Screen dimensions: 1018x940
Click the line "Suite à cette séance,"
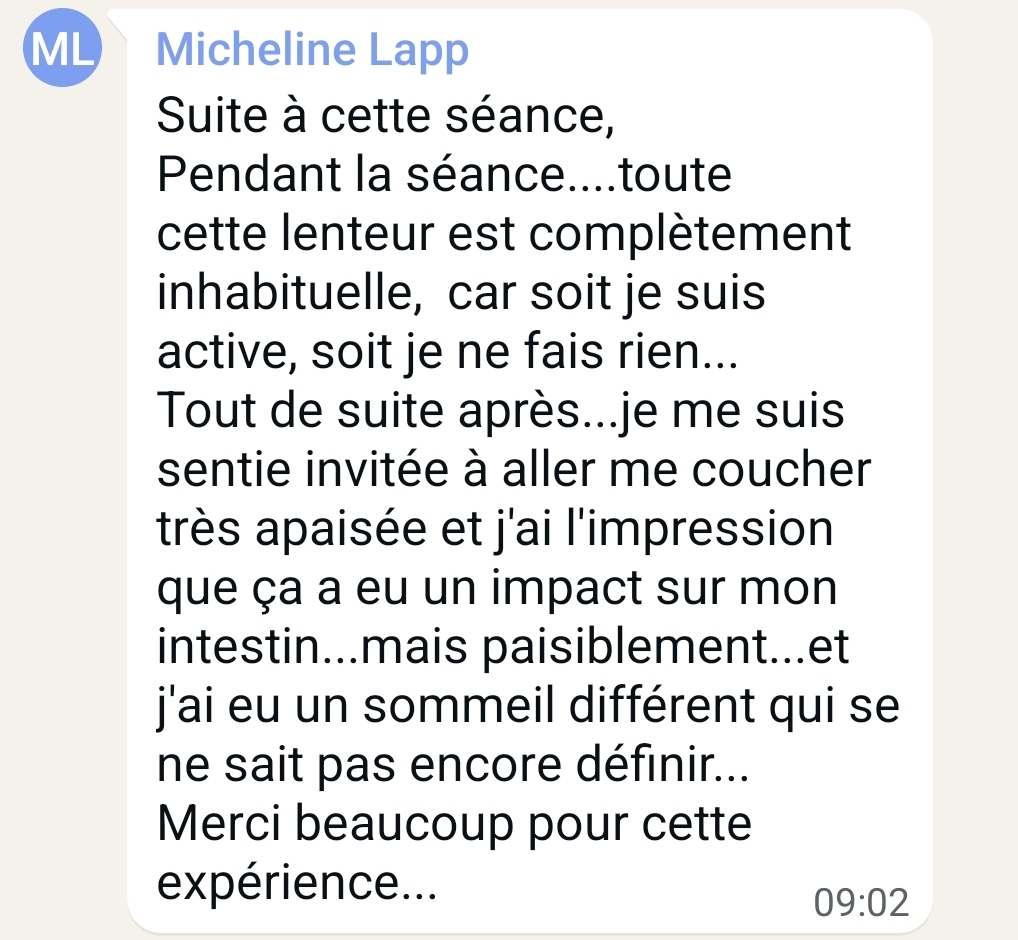pos(386,119)
